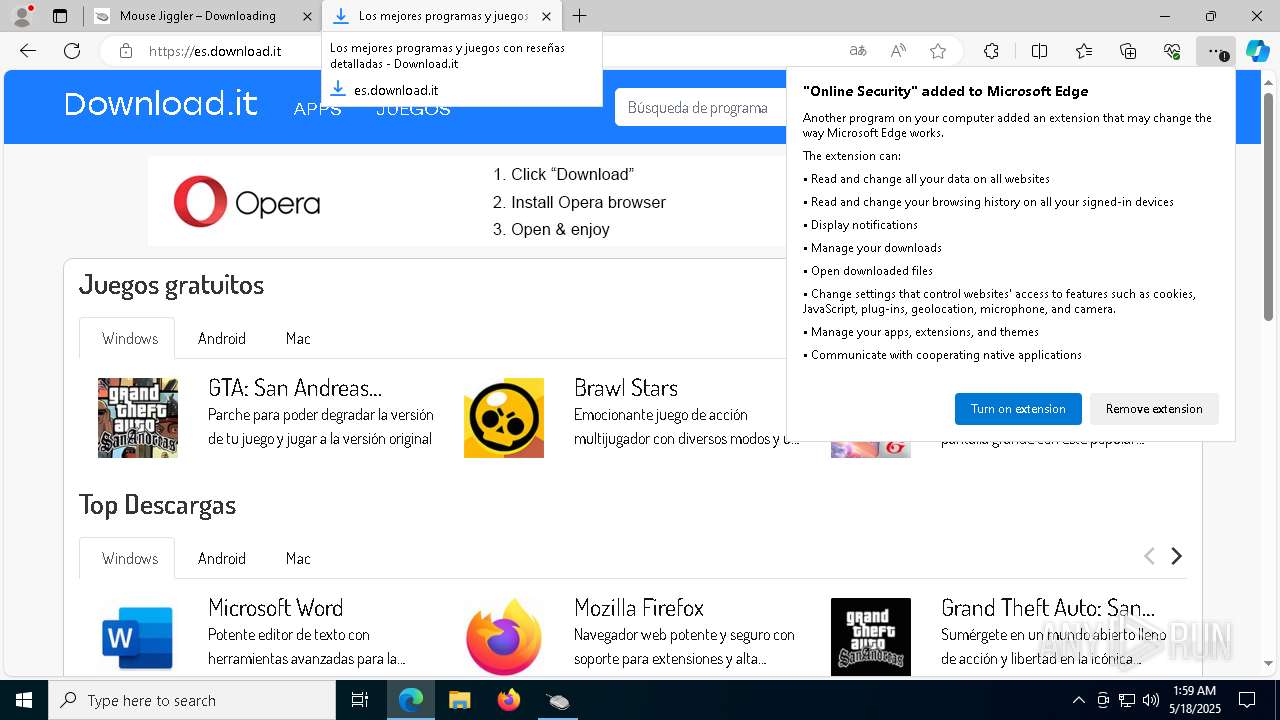Viewport: 1280px width, 720px height.
Task: Show next Top Descargas items arrow
Action: (x=1177, y=556)
